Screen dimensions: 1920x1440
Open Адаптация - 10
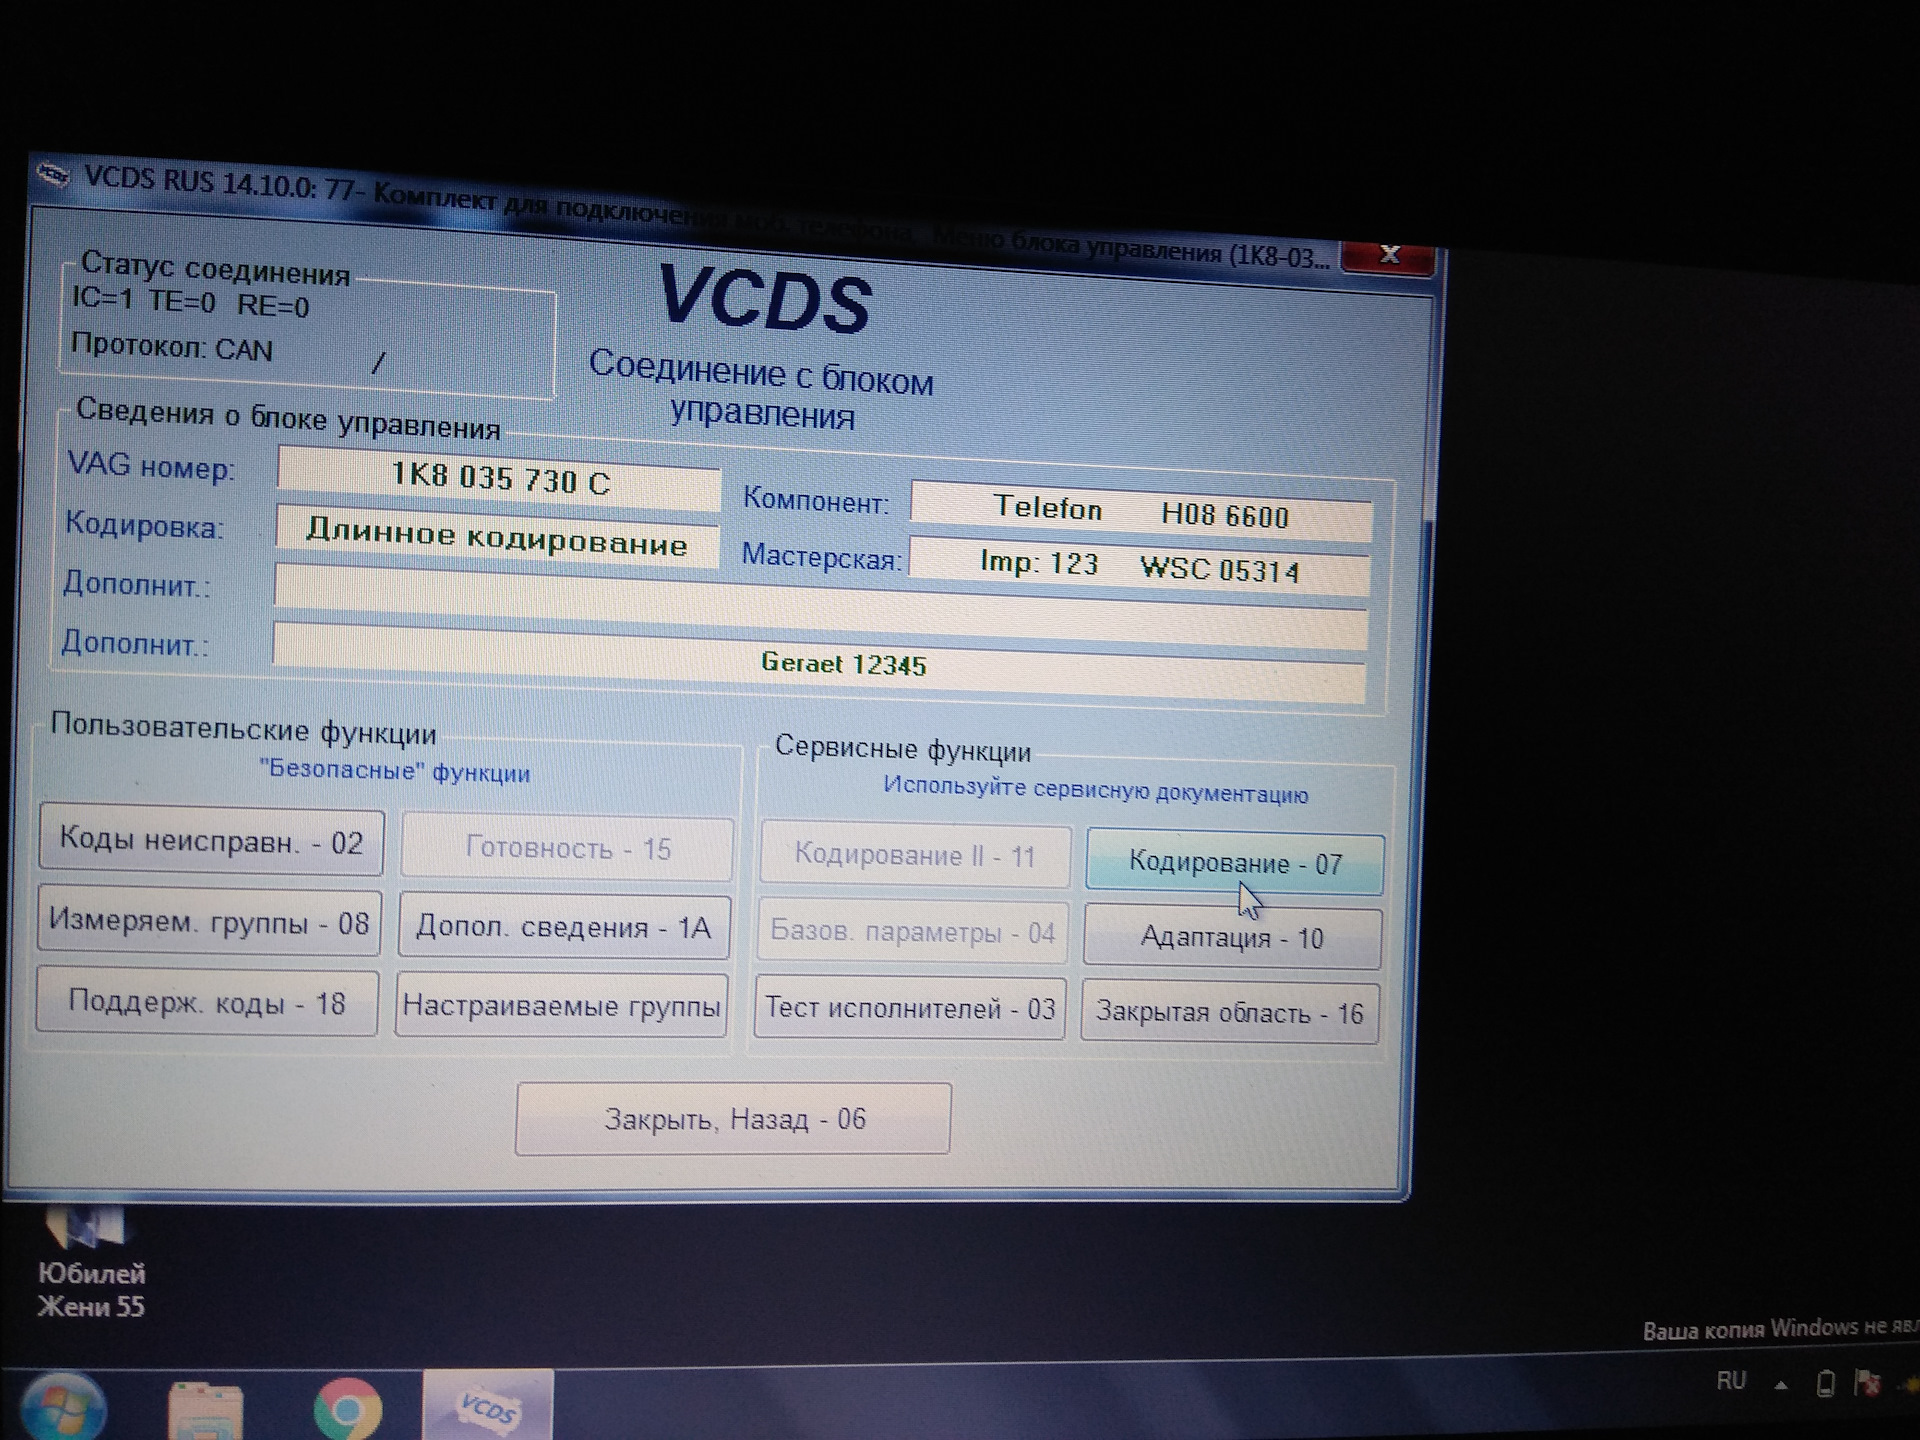coord(1233,937)
